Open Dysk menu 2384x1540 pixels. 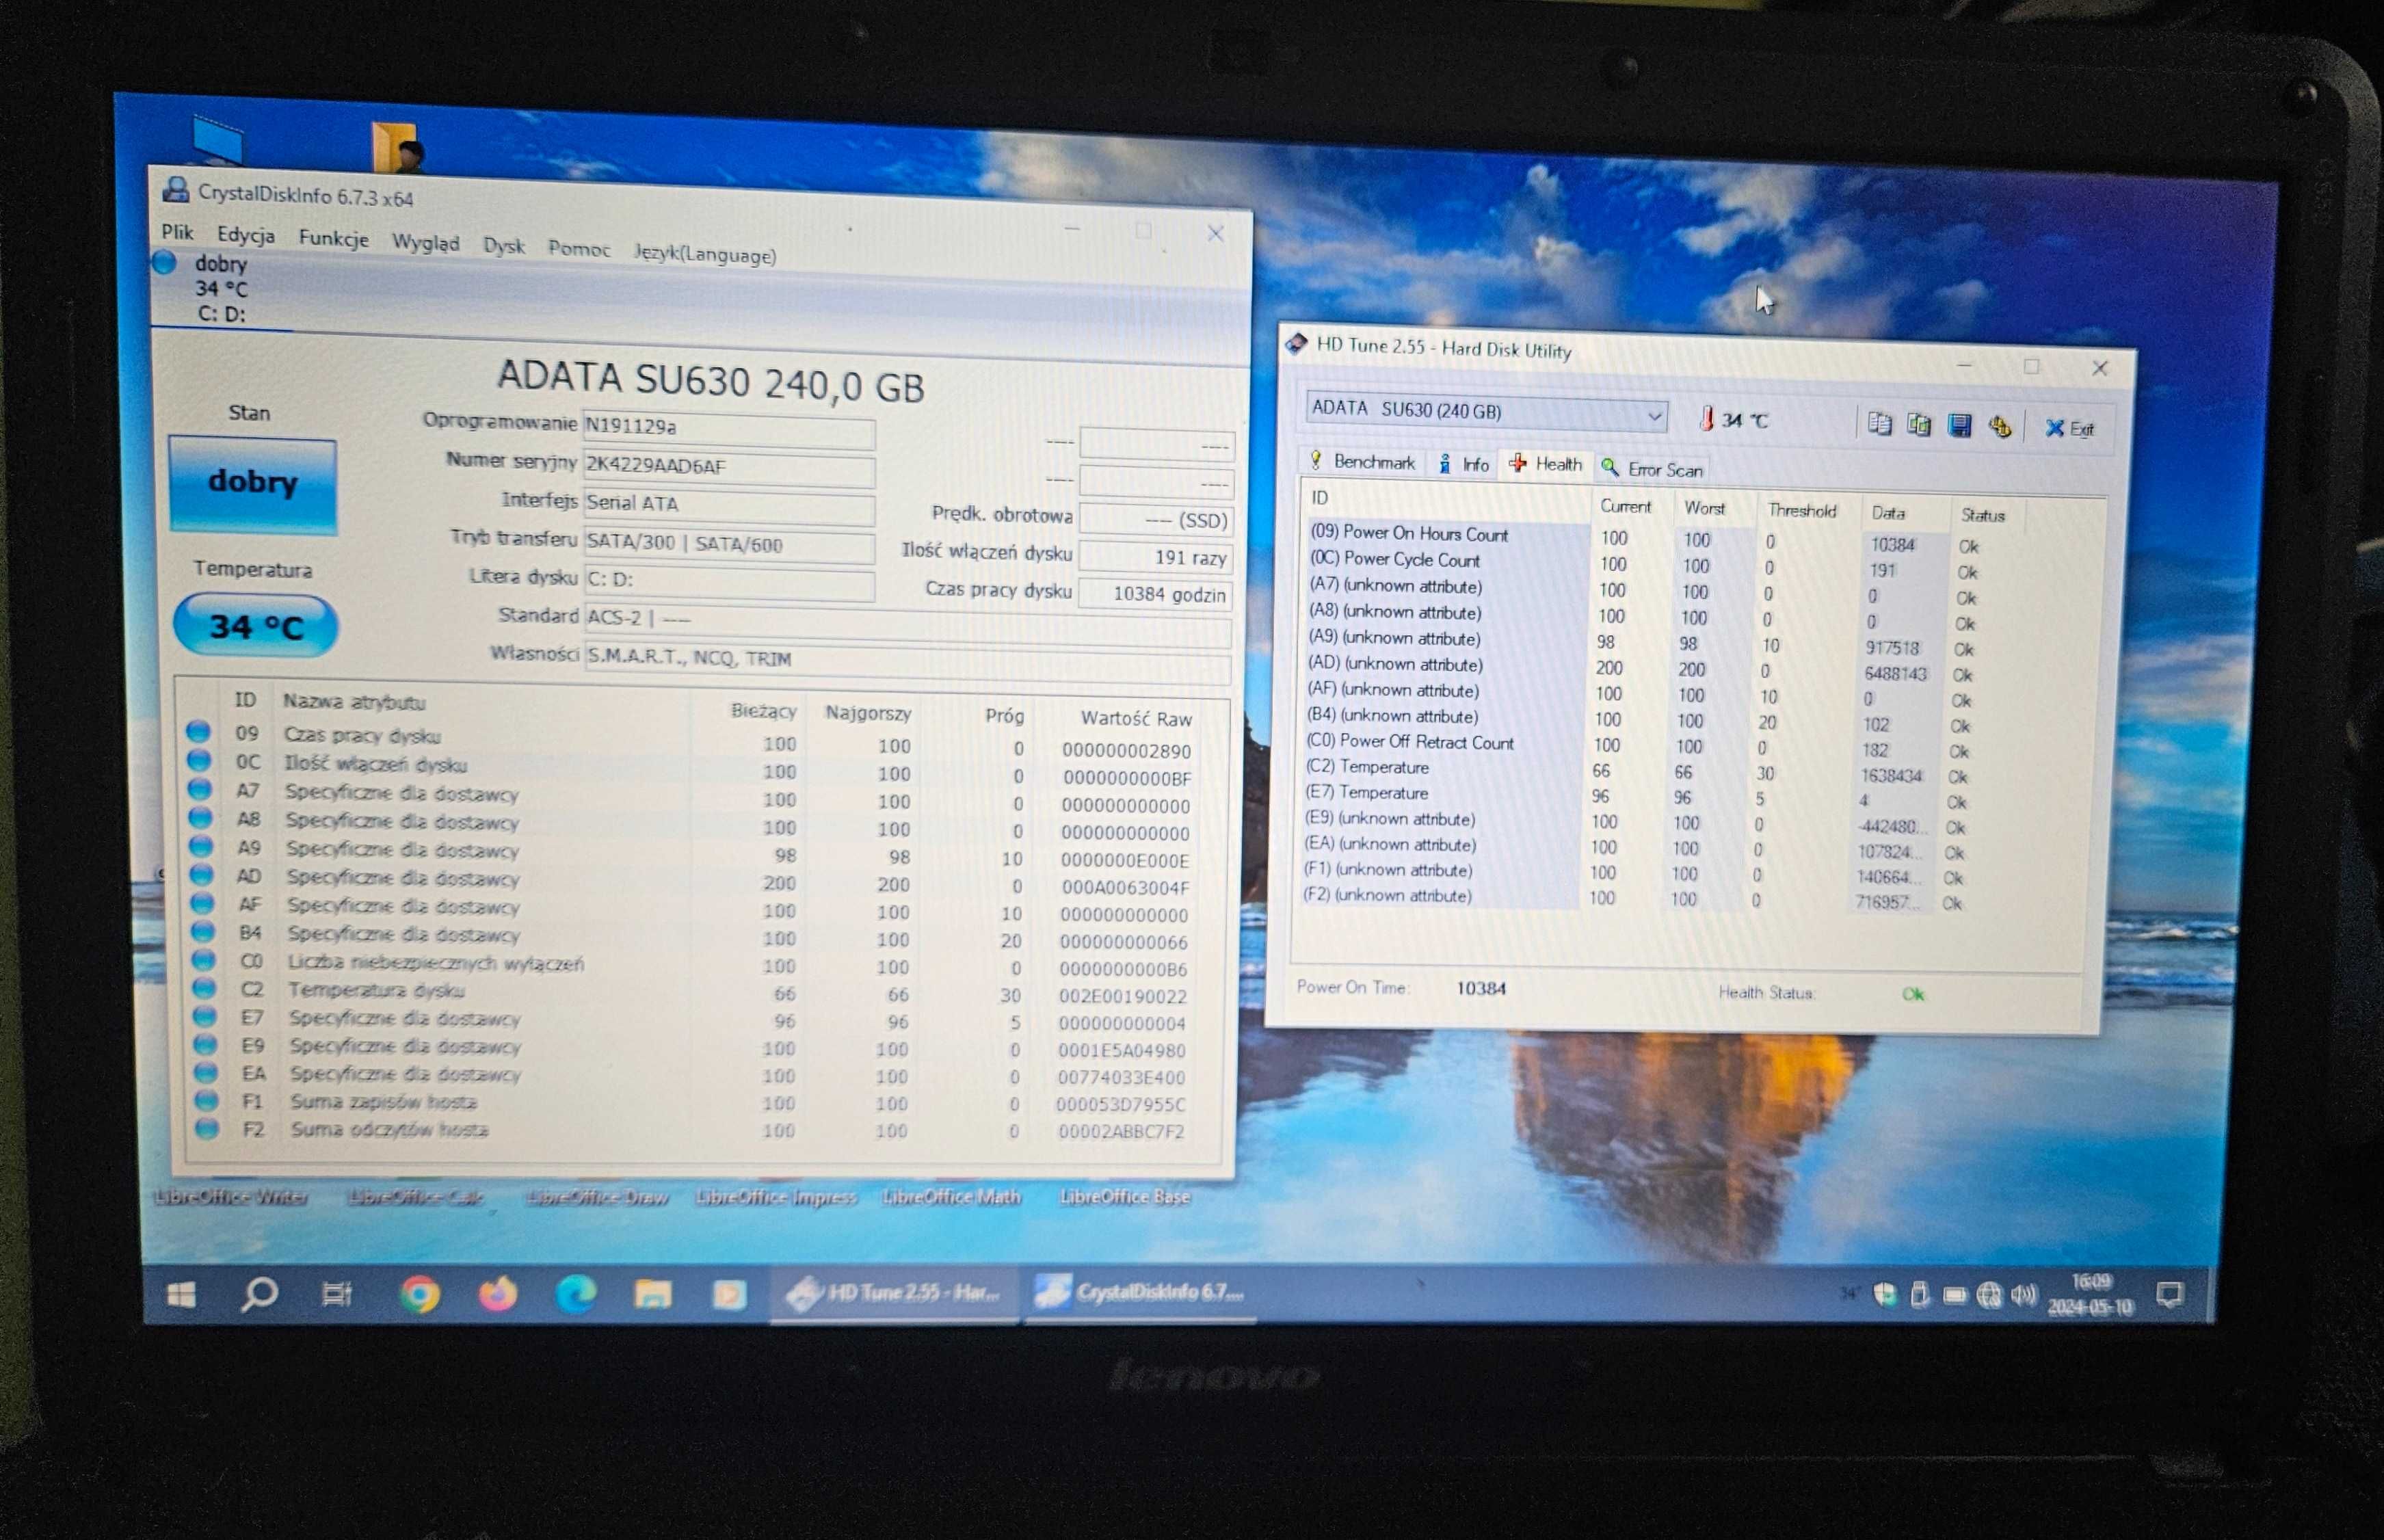(x=504, y=245)
